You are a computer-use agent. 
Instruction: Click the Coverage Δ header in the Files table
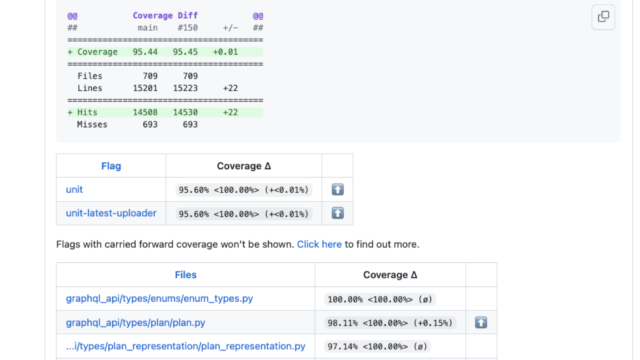point(390,275)
